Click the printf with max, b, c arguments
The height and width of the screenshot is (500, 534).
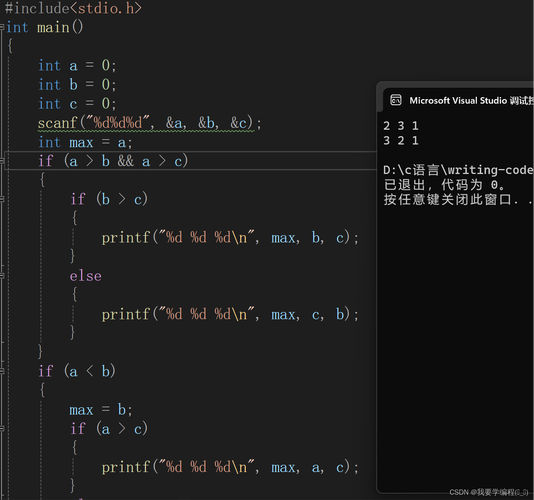click(x=230, y=237)
